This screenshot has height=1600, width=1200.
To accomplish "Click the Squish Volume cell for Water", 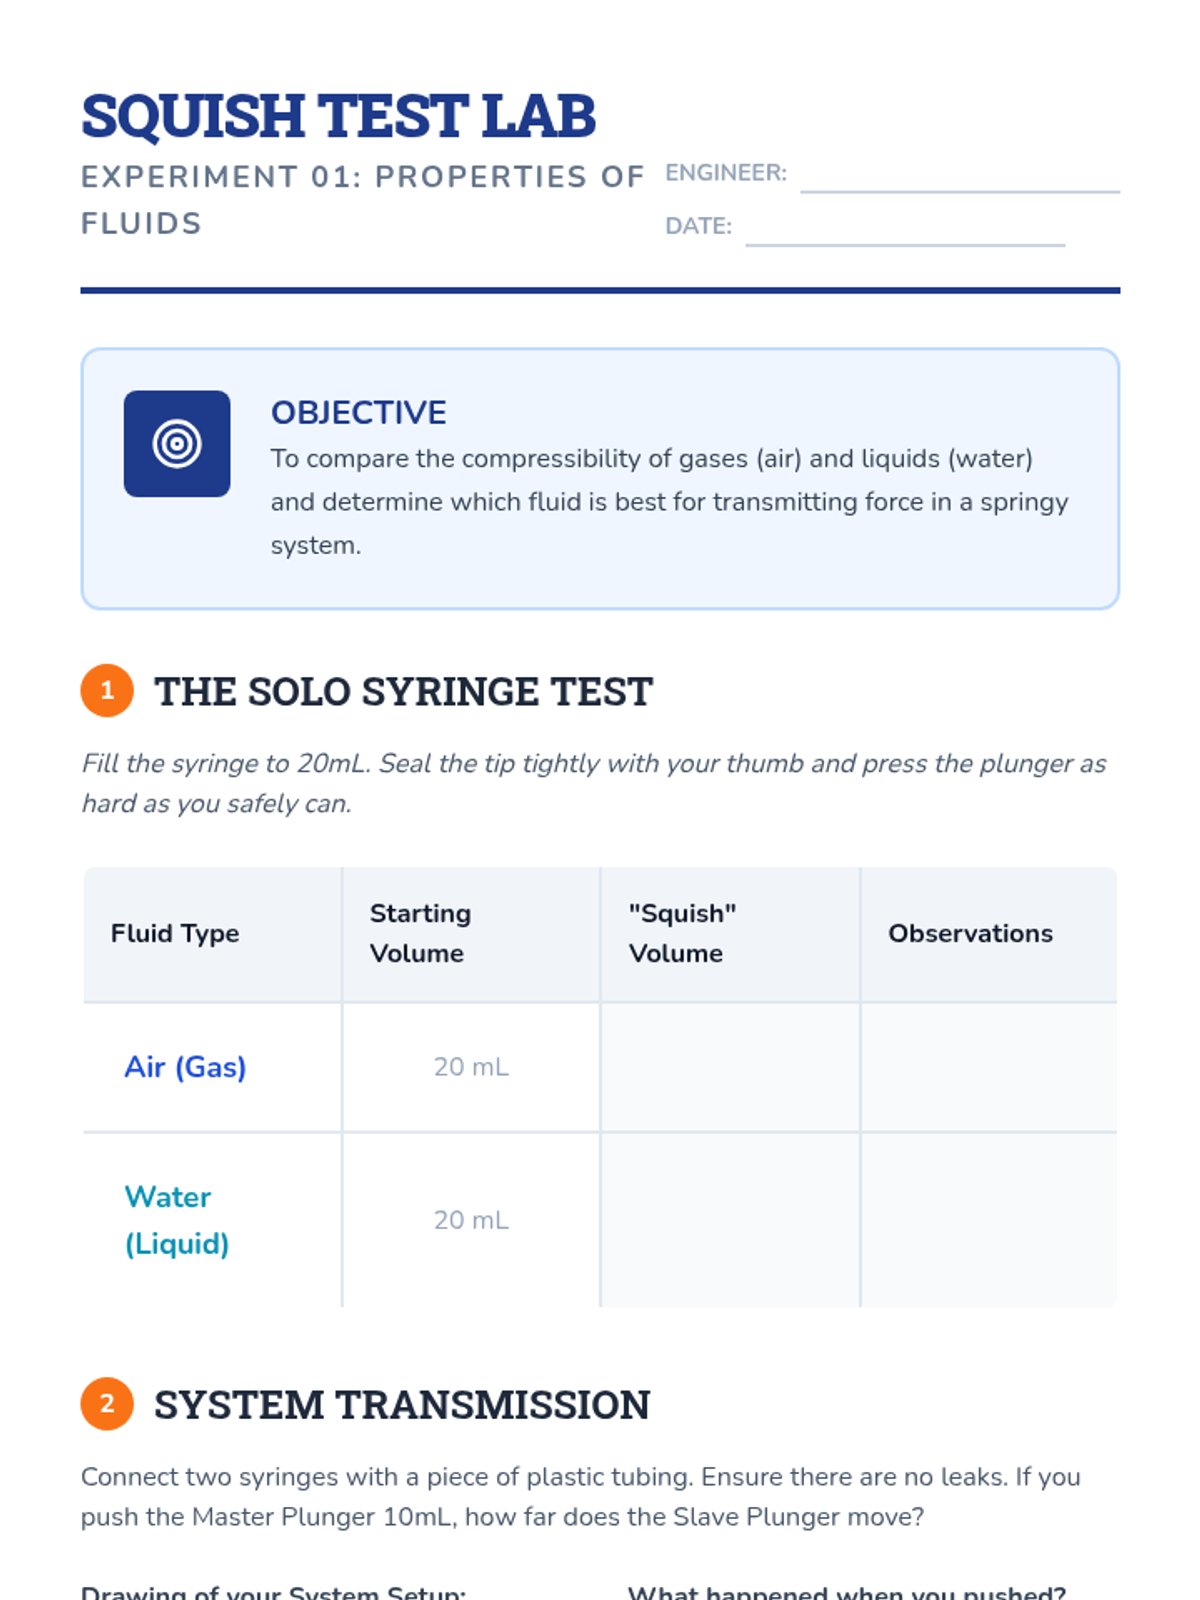I will (730, 1220).
